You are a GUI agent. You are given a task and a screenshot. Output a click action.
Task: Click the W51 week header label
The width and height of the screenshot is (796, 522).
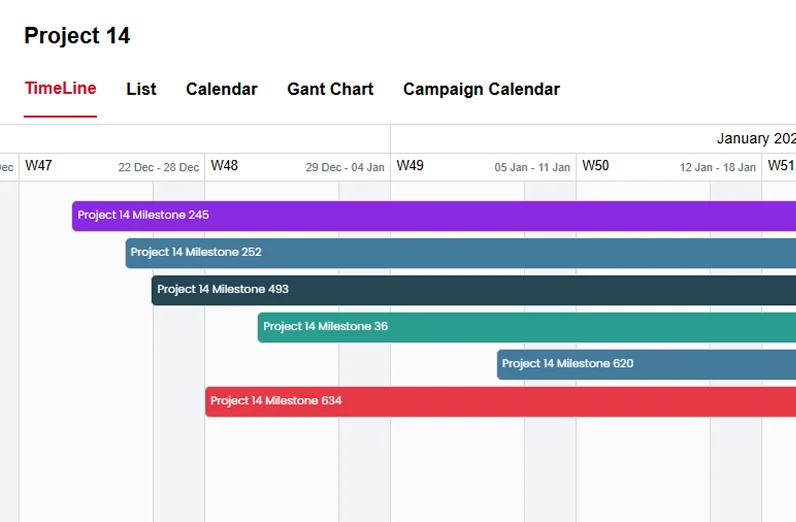pos(781,166)
